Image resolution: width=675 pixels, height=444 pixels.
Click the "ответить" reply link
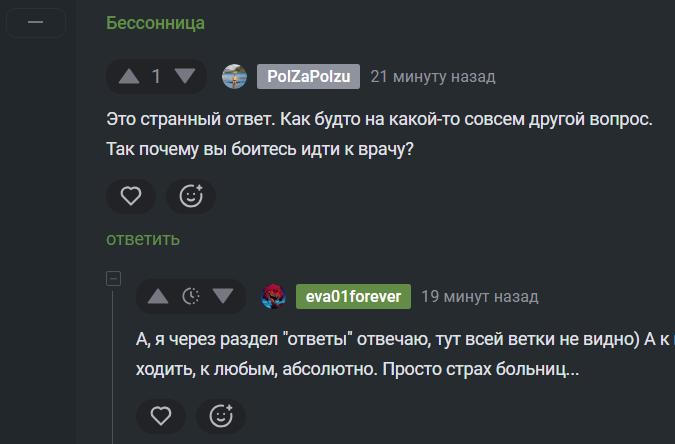point(143,239)
